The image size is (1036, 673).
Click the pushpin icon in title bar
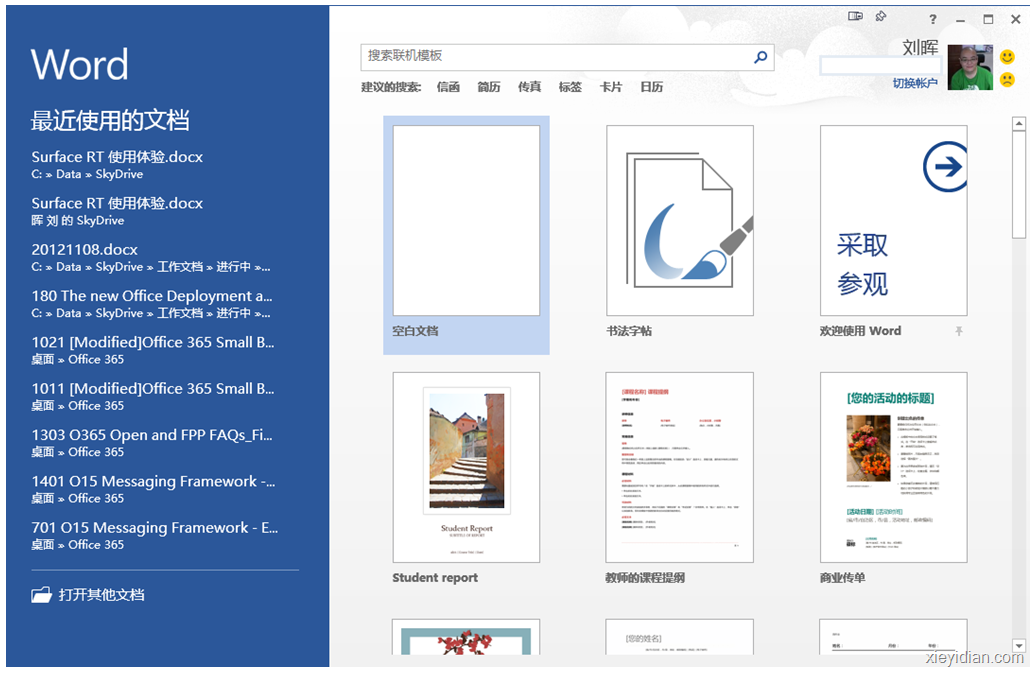pyautogui.click(x=881, y=17)
